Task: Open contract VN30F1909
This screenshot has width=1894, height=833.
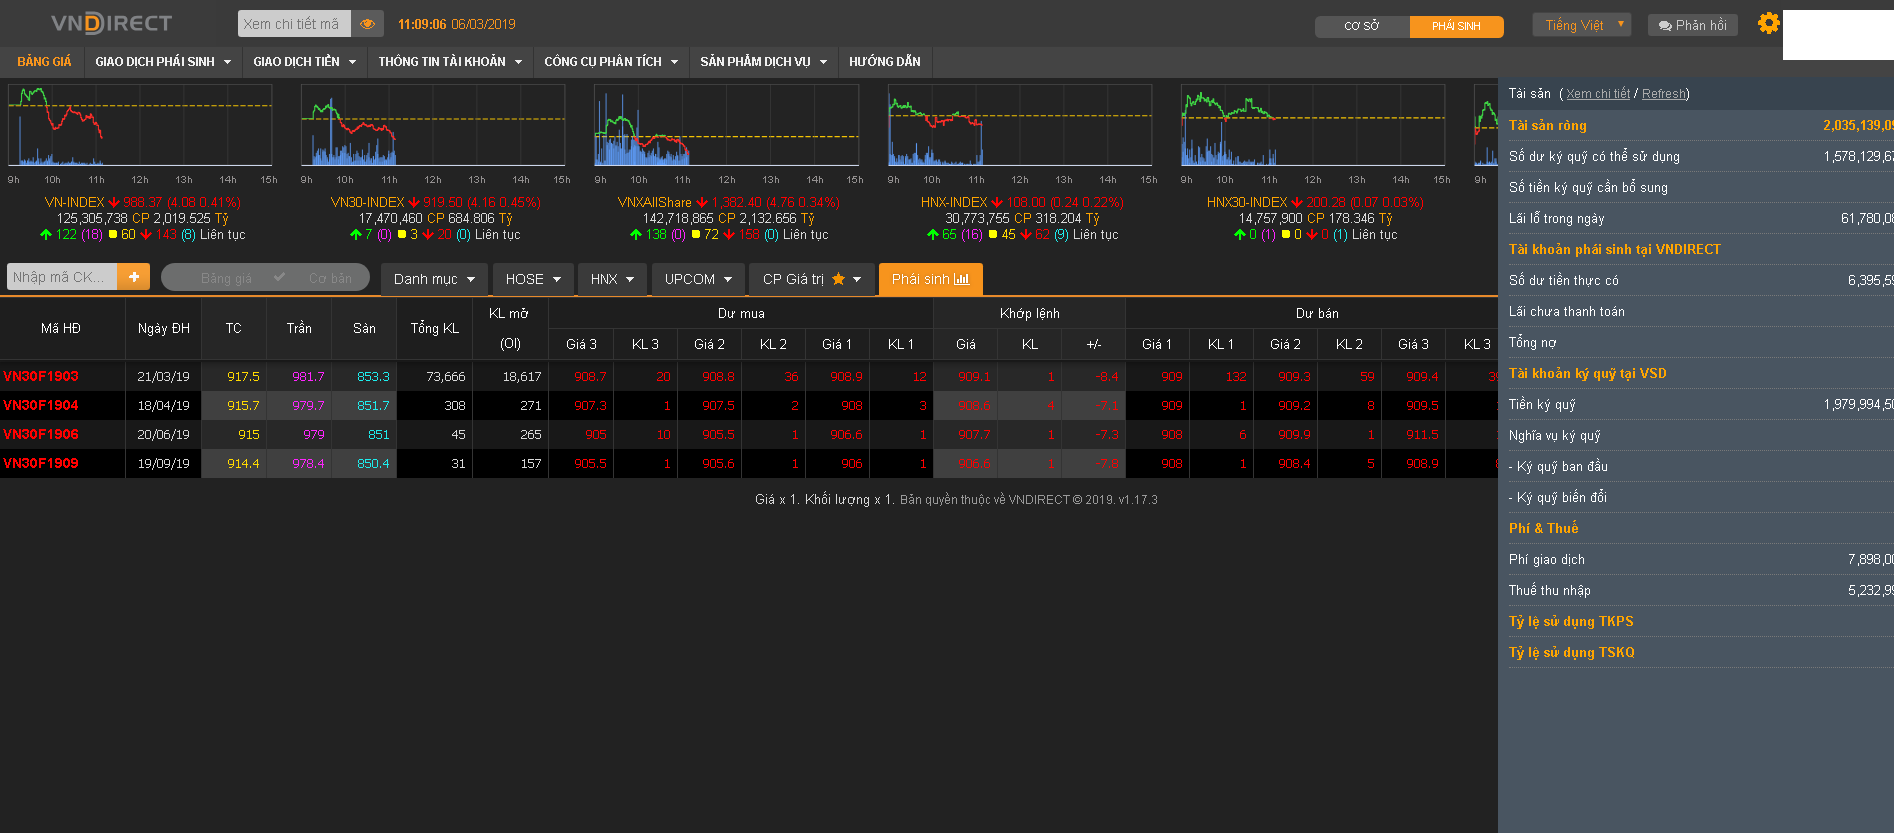Action: [x=41, y=464]
